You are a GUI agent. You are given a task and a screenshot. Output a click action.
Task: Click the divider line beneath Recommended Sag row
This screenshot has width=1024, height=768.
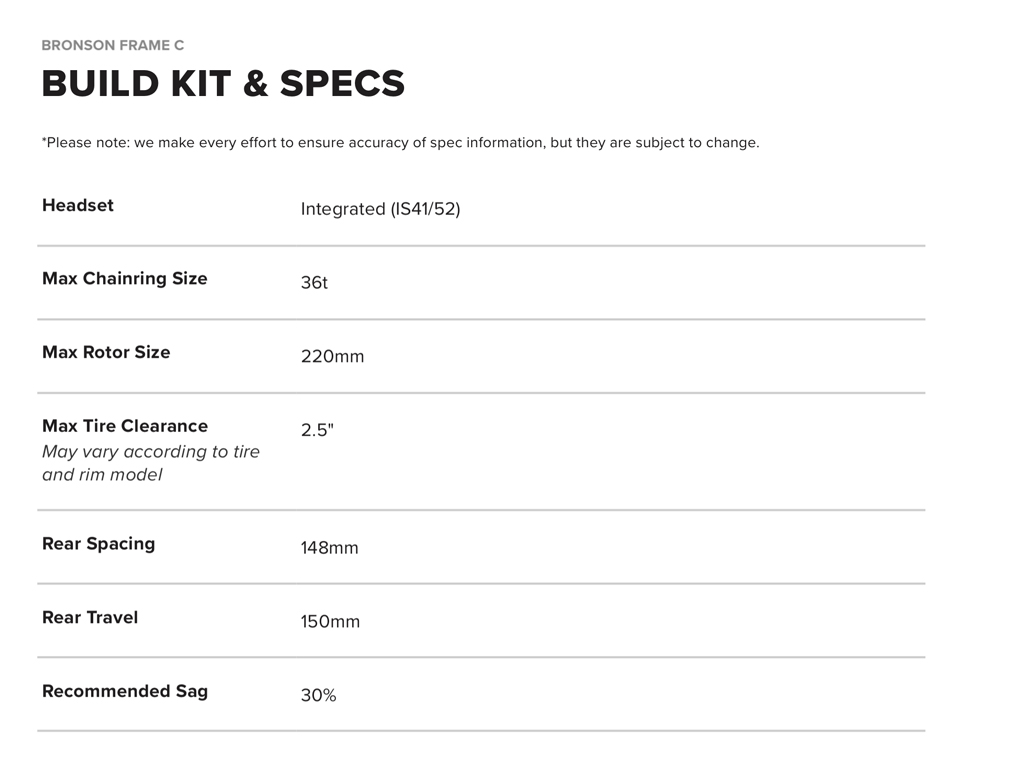[x=481, y=731]
